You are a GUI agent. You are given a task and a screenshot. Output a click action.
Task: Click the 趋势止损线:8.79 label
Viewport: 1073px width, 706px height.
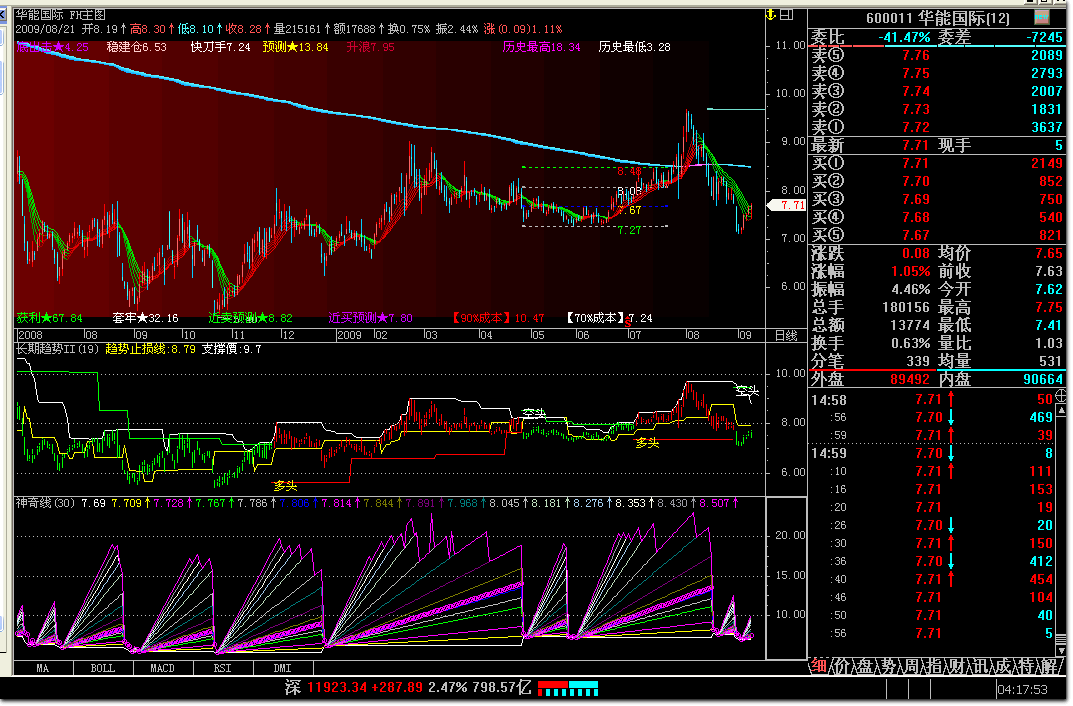coord(151,350)
